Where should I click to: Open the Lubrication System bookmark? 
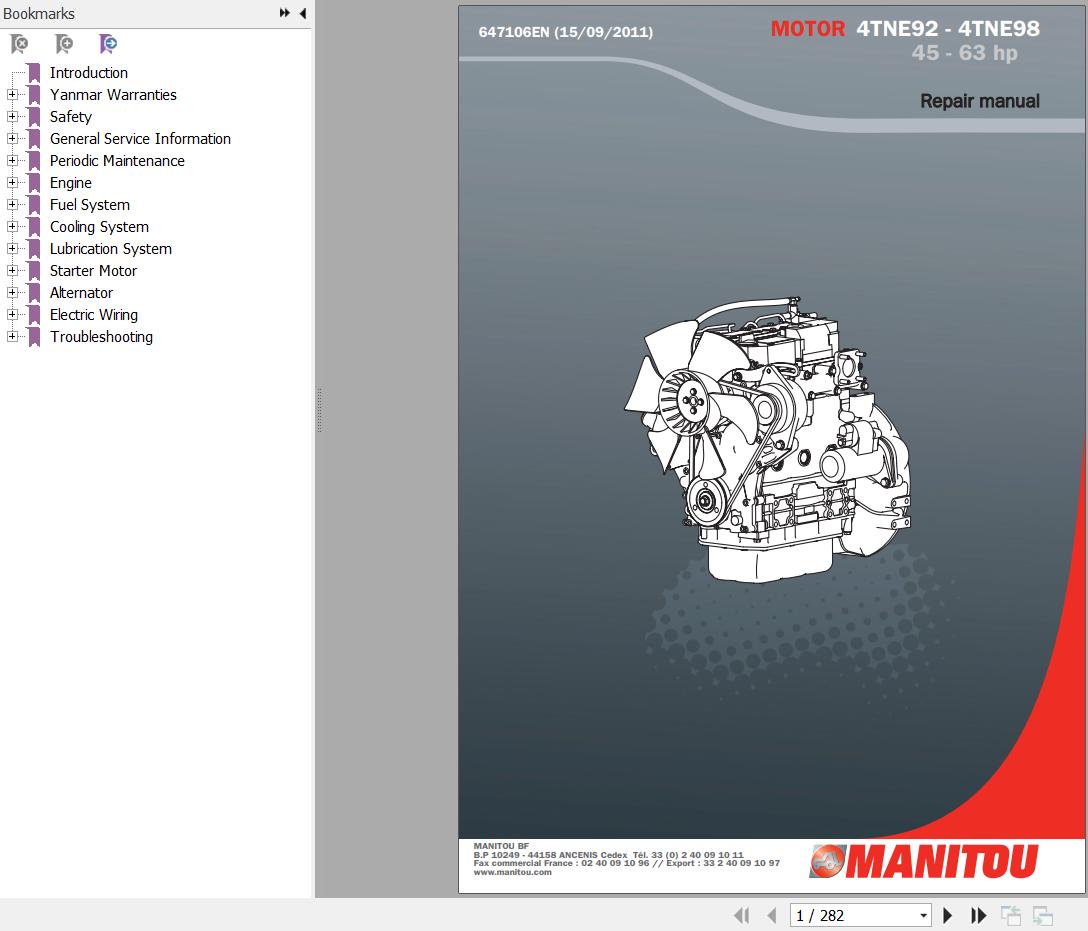tap(110, 248)
